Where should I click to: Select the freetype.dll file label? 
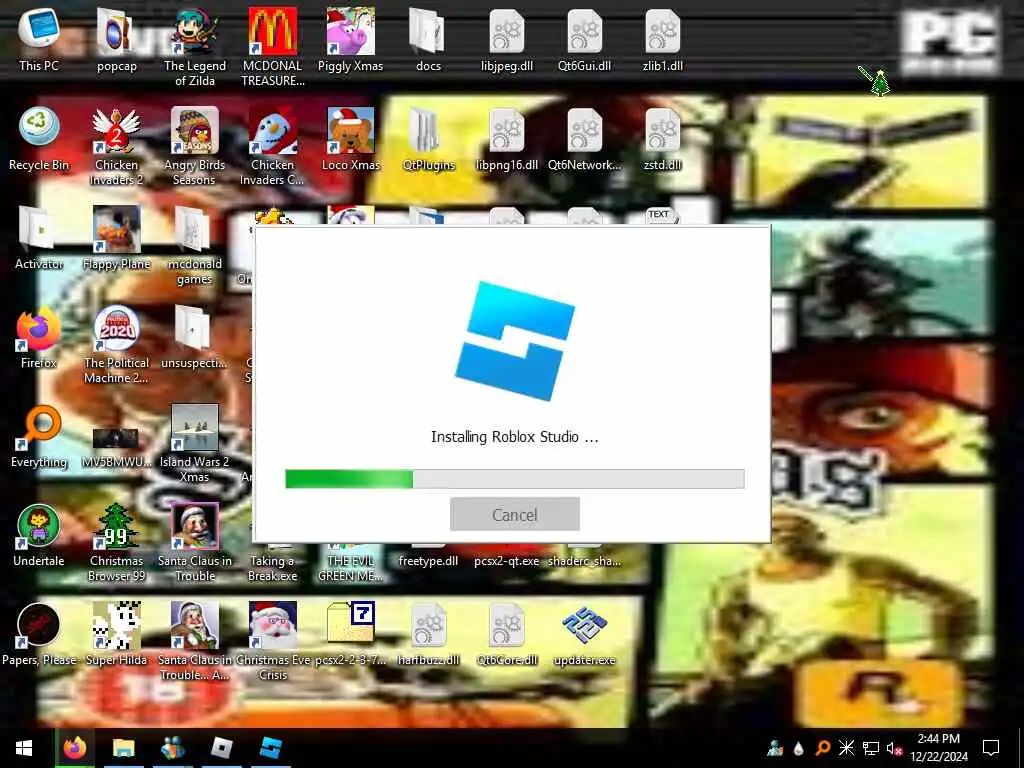pos(428,561)
